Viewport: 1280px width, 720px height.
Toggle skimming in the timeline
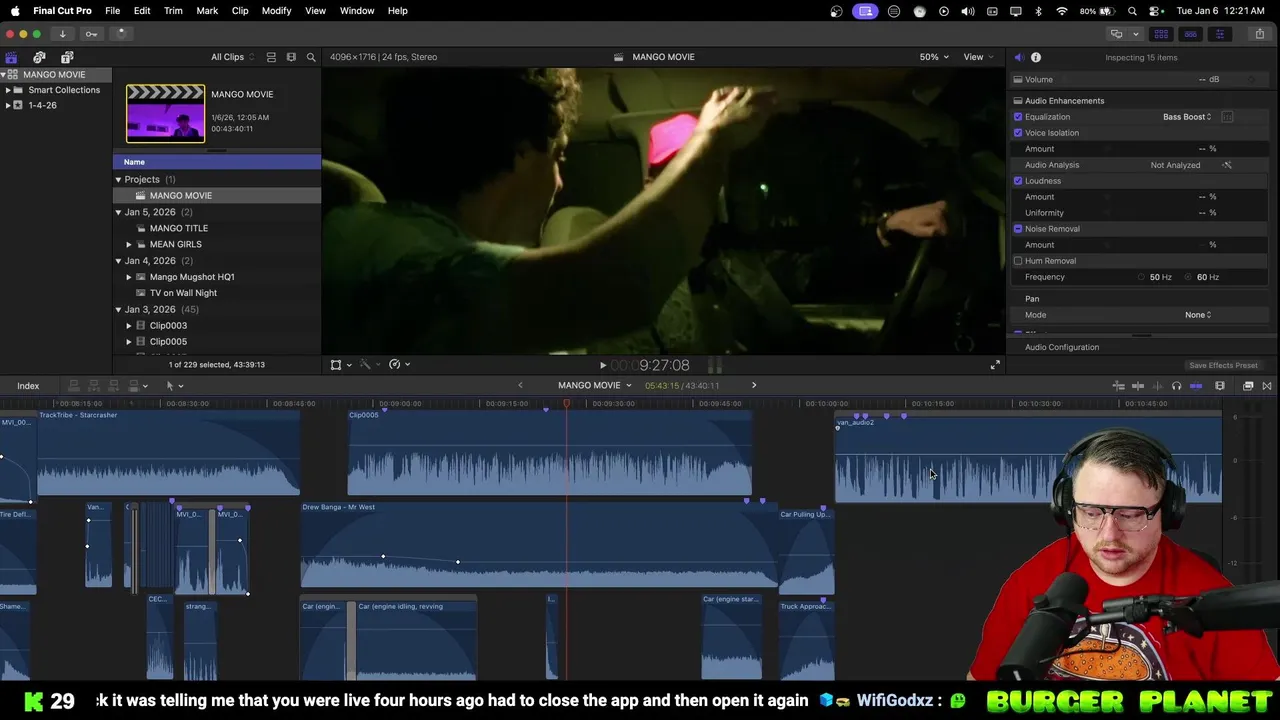point(1138,386)
